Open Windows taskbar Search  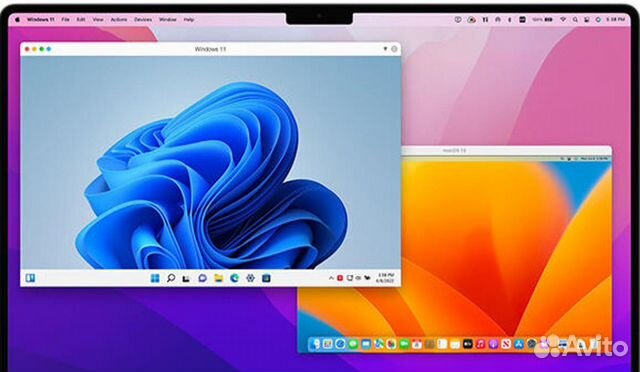point(171,278)
